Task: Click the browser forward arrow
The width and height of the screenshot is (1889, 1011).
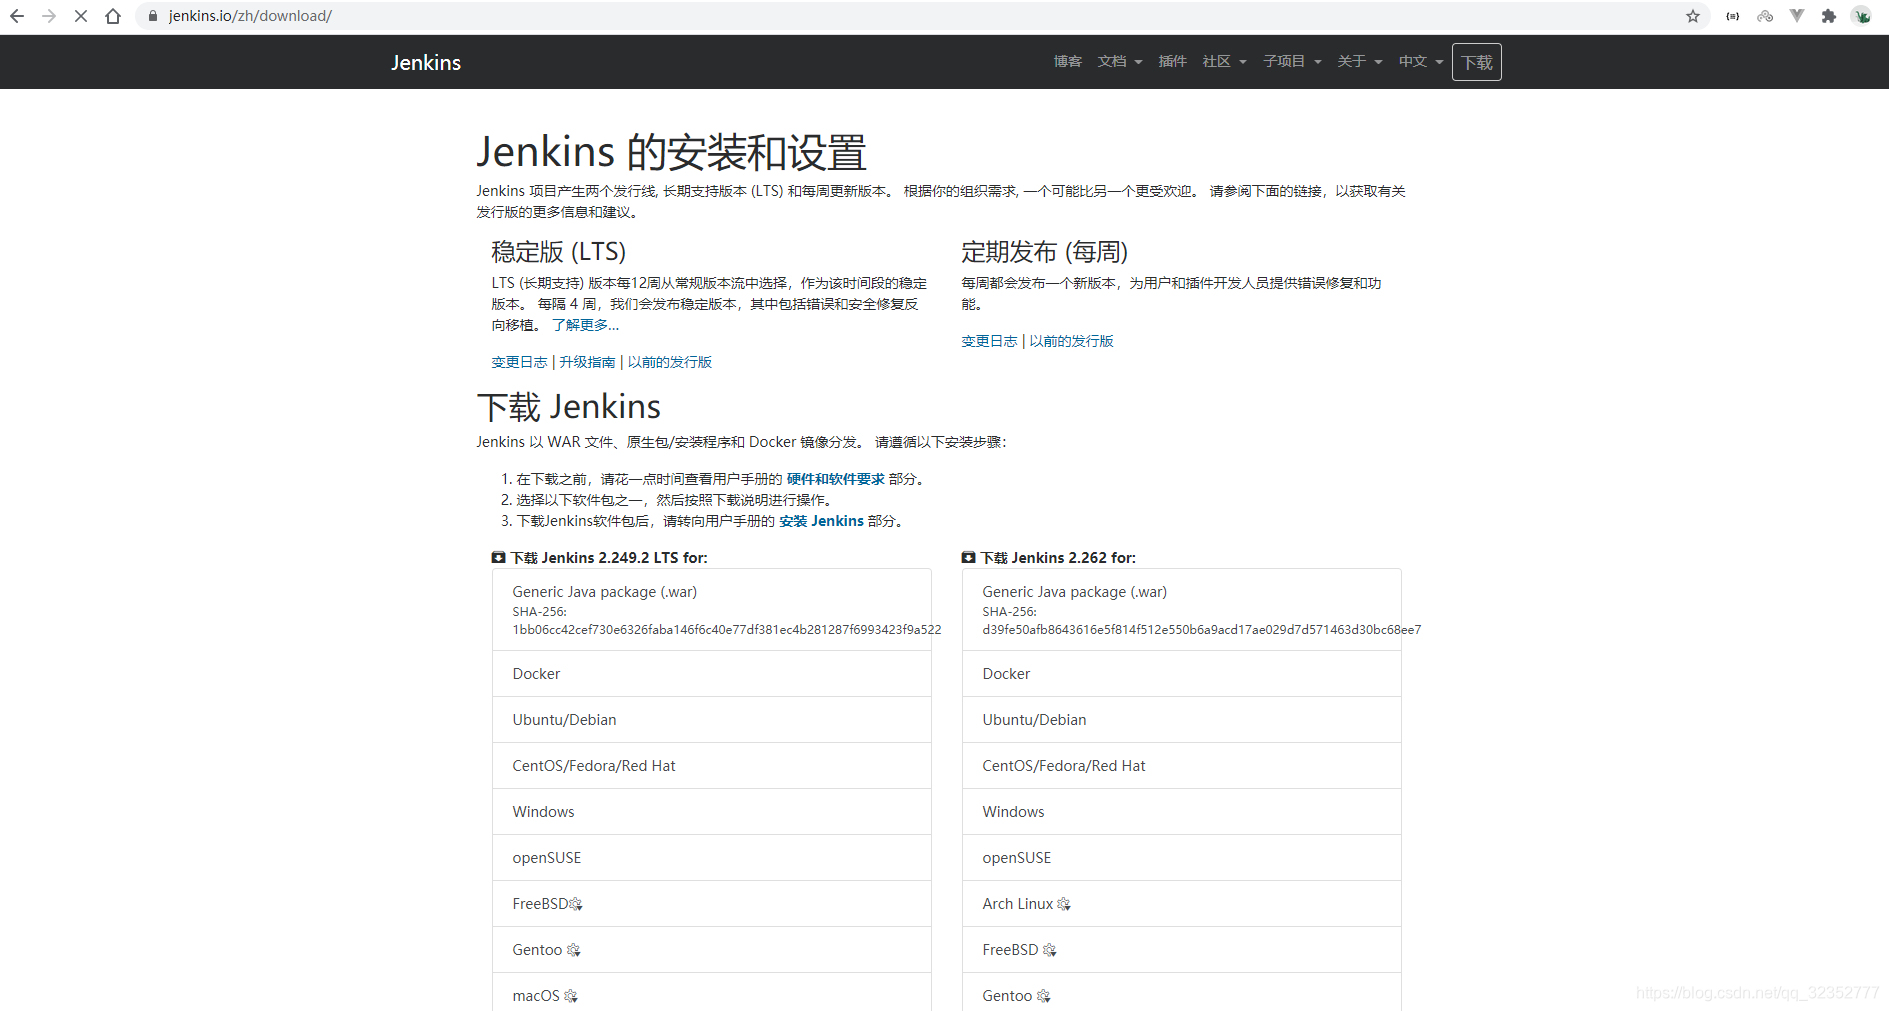Action: pos(49,16)
